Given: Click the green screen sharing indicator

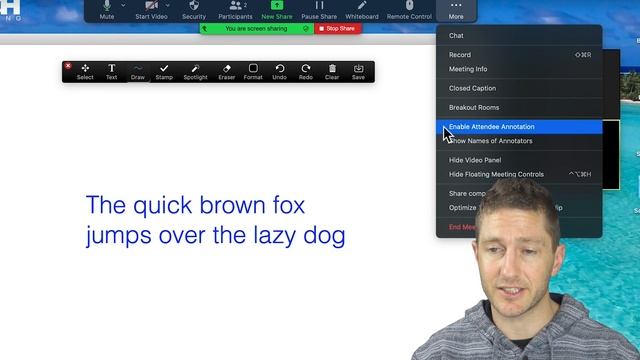Looking at the screenshot, I should click(x=256, y=29).
